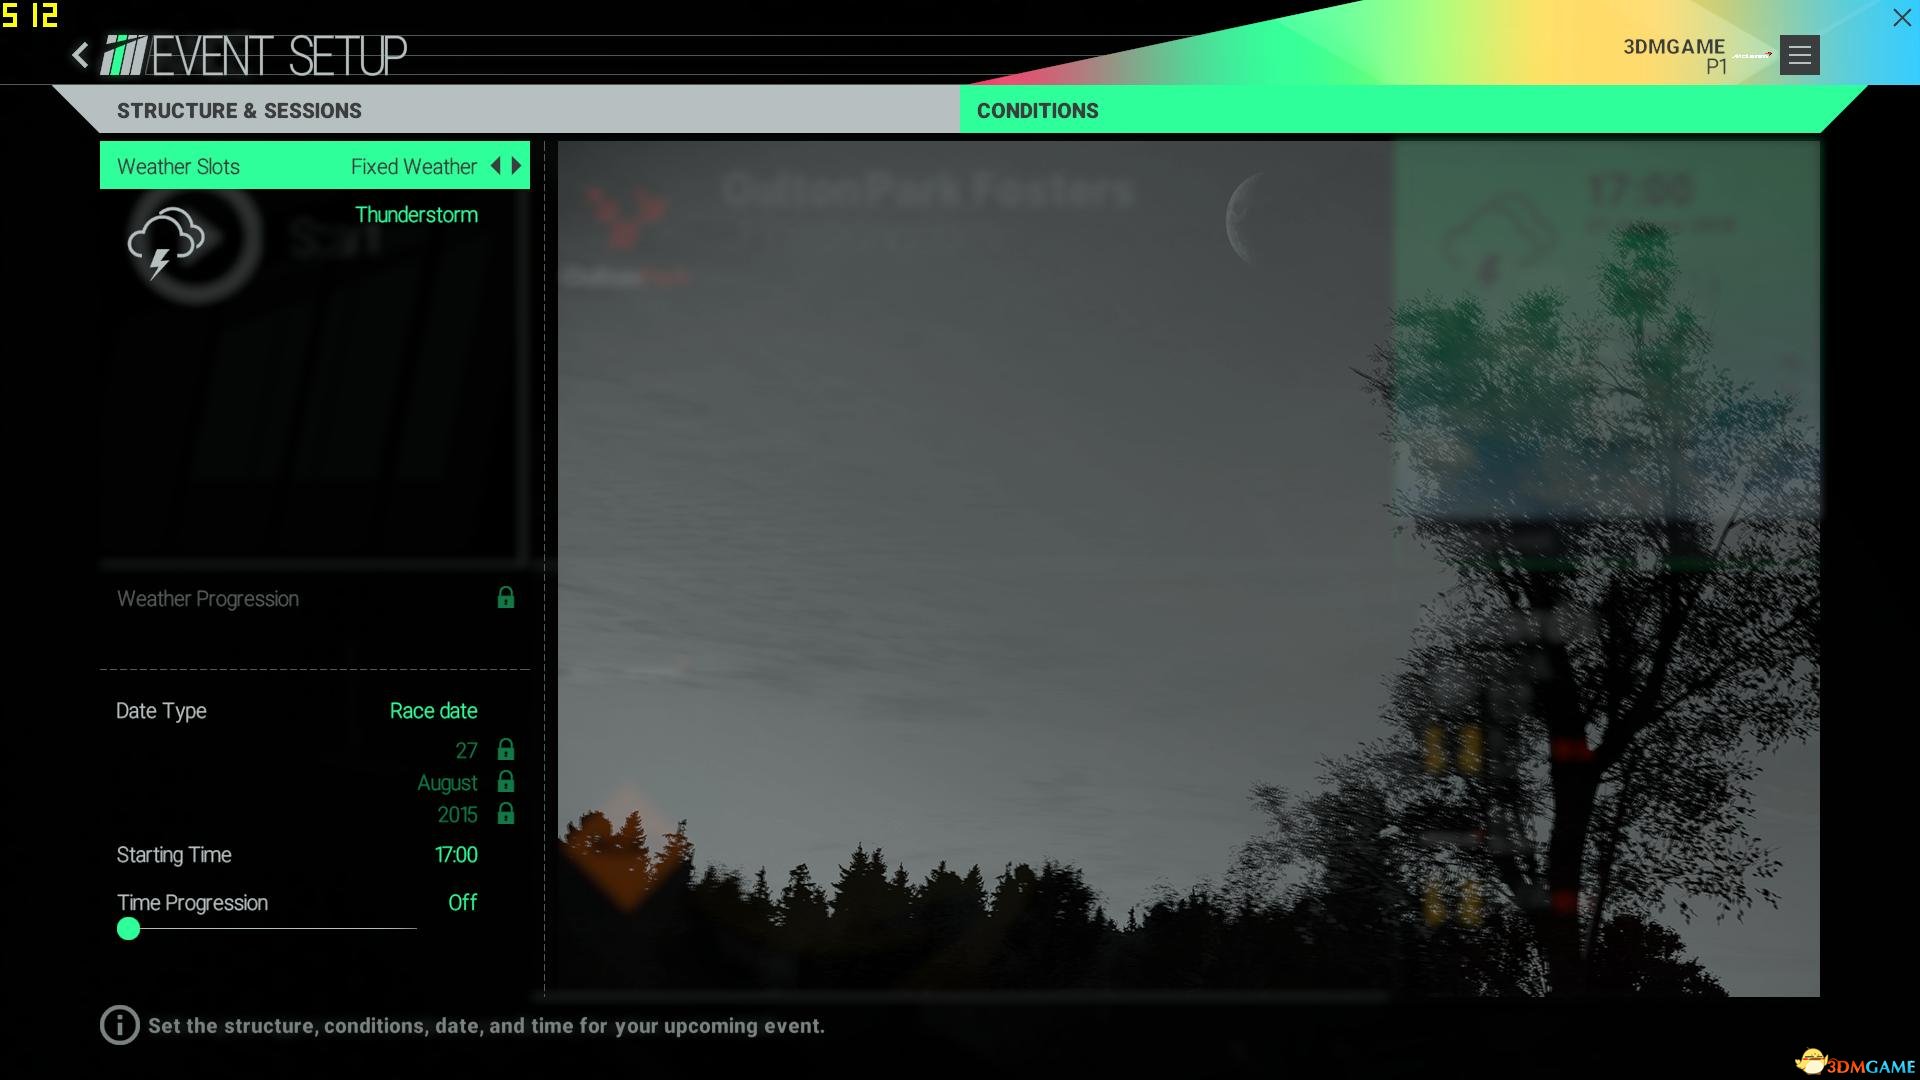Click the locked August month value

coord(447,783)
